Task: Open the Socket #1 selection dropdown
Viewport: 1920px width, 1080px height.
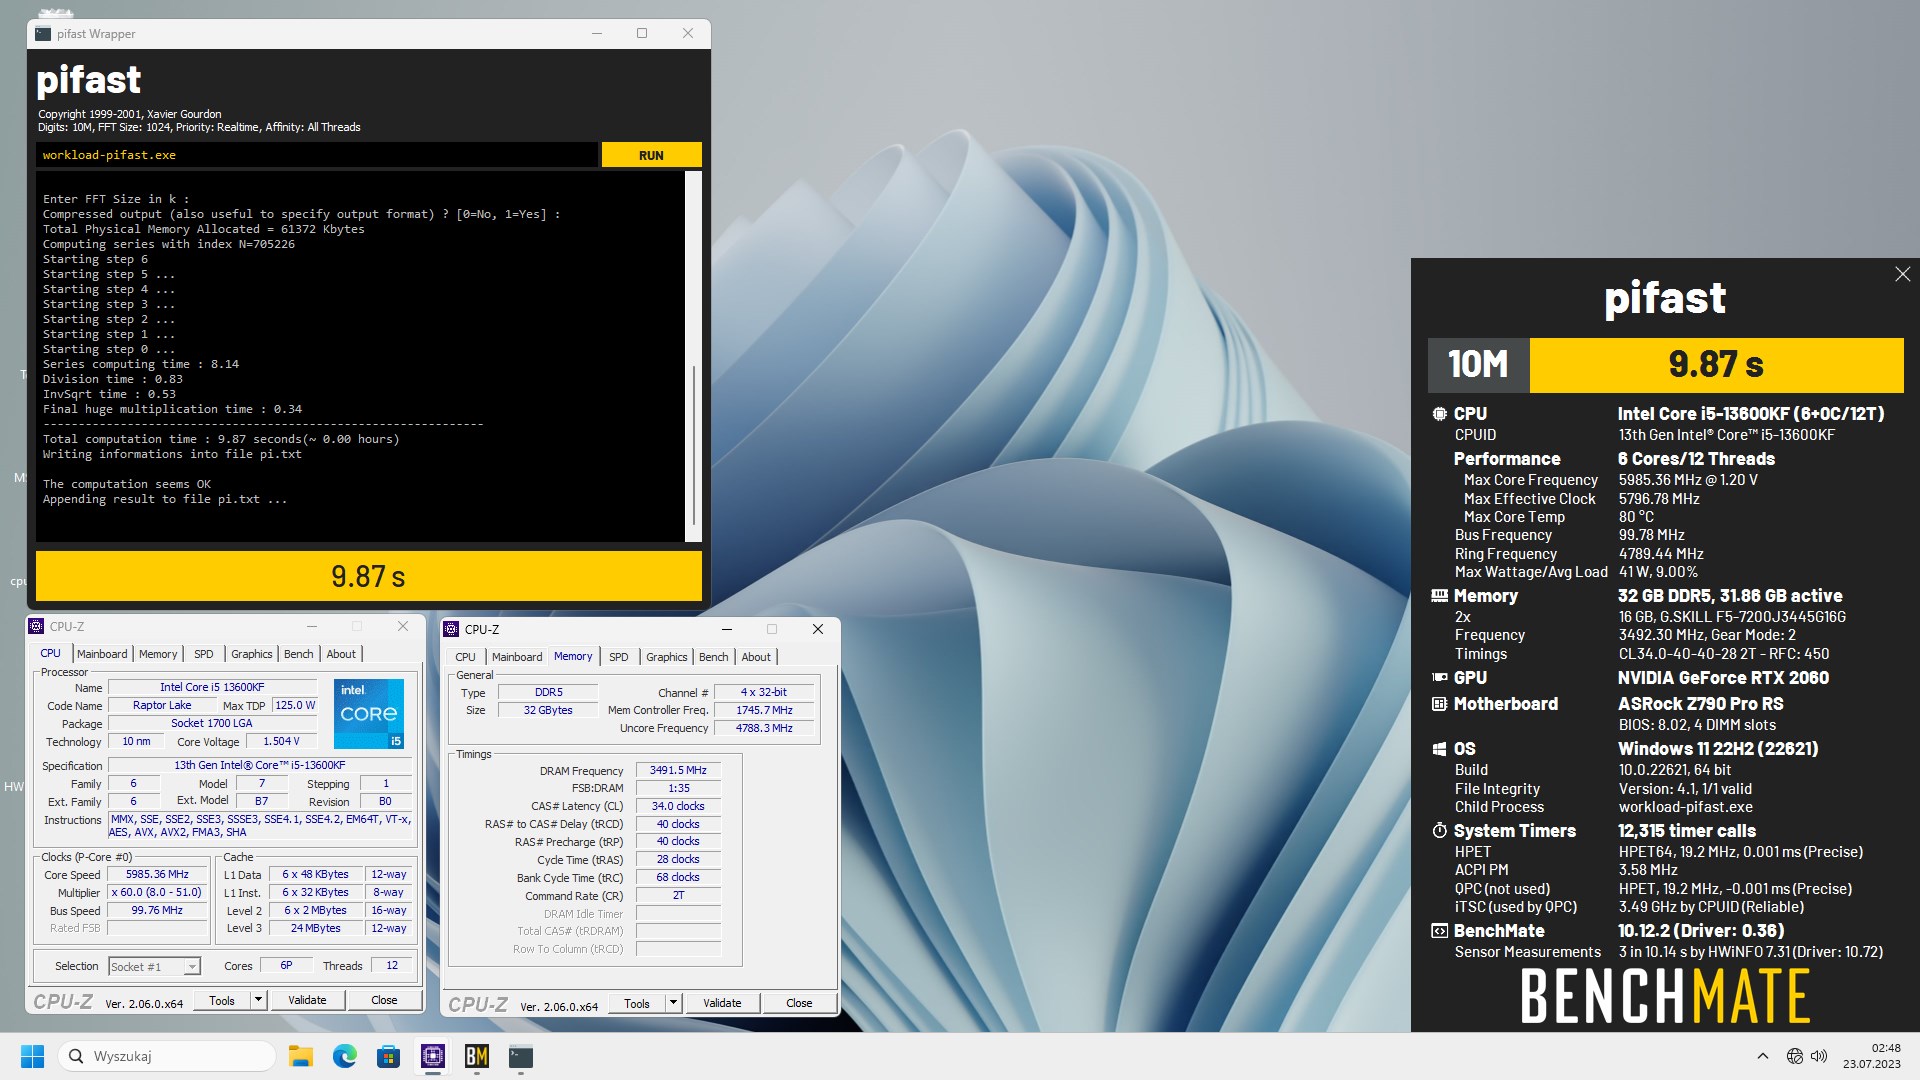Action: 154,966
